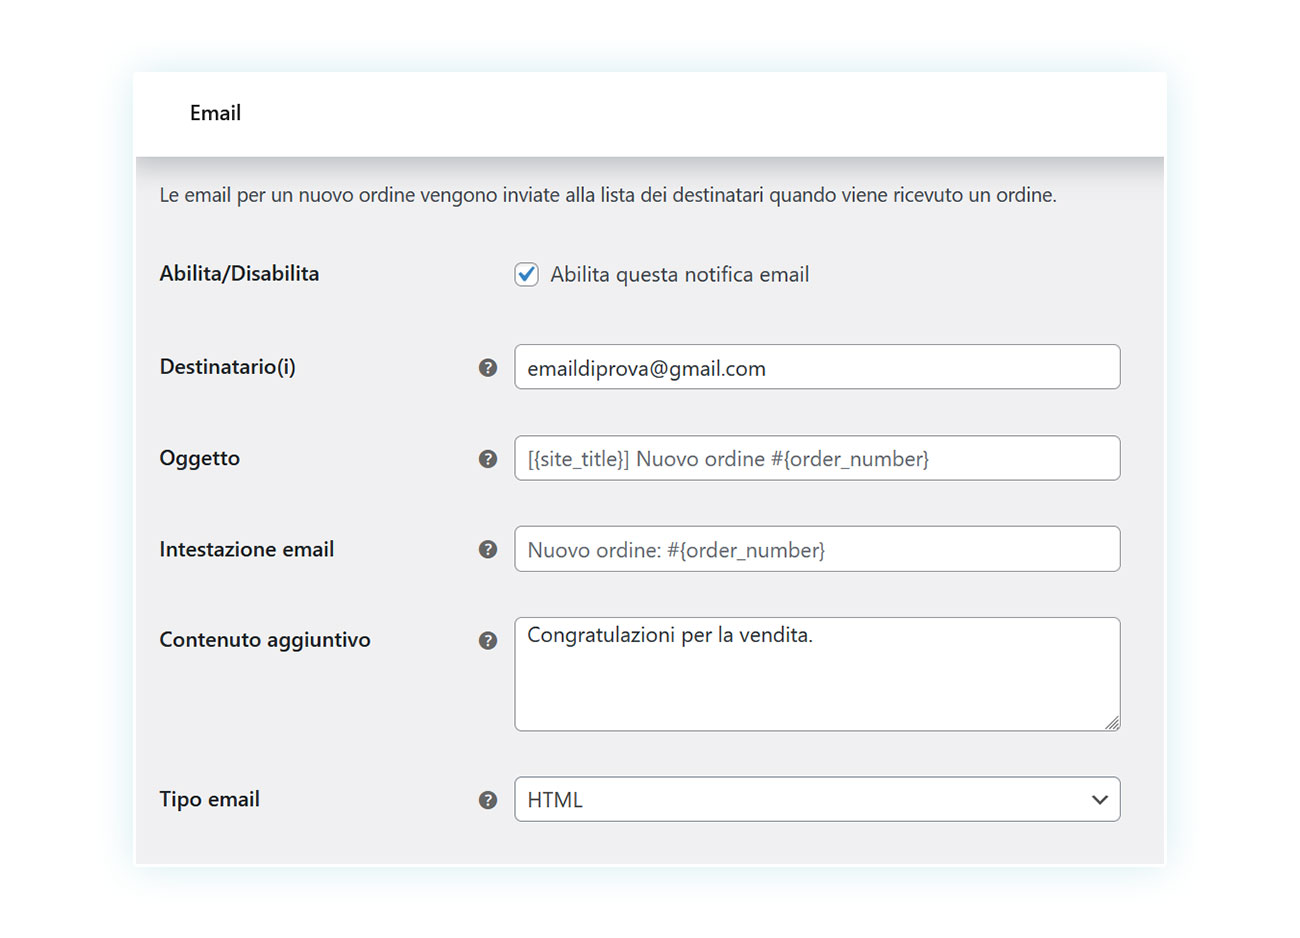Uncheck Abilita questa notifica email checkbox

pos(527,274)
